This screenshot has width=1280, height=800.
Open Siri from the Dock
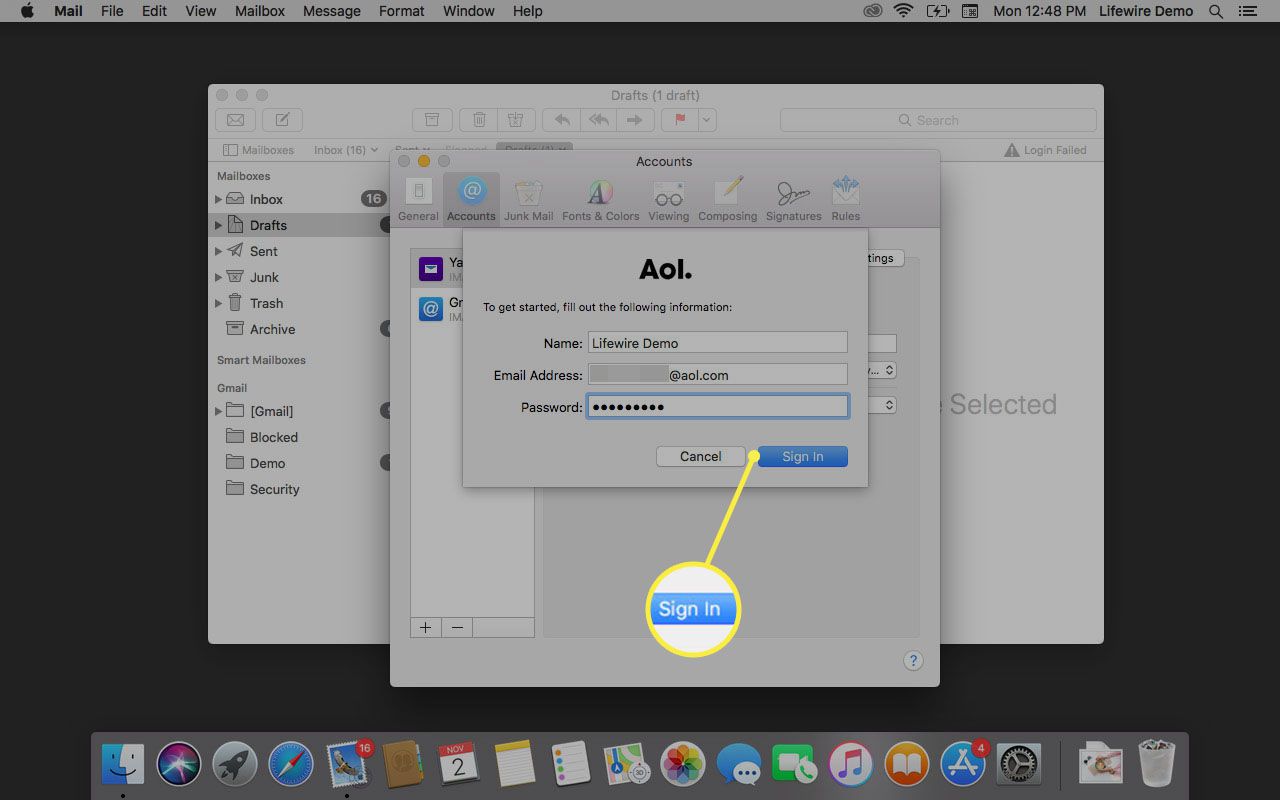[x=179, y=765]
